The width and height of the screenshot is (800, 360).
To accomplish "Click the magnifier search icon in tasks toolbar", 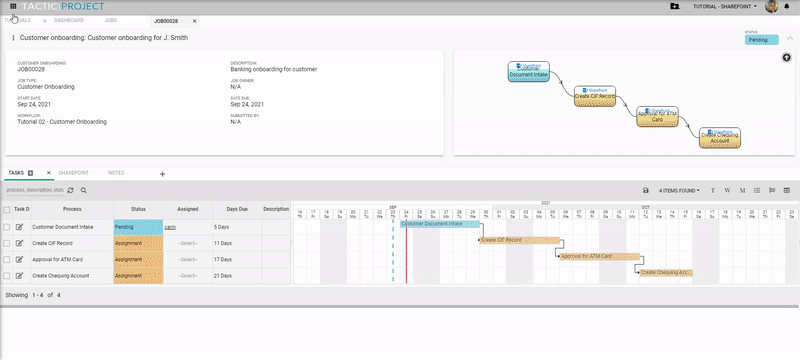I will [x=84, y=190].
